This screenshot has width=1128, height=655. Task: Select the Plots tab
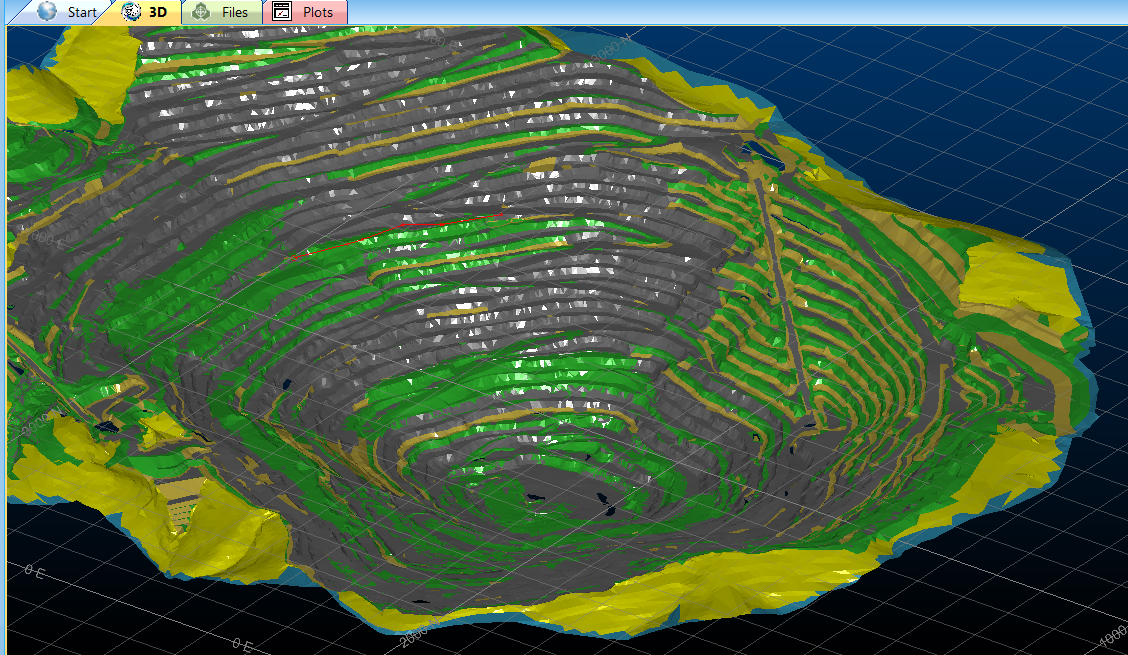310,12
